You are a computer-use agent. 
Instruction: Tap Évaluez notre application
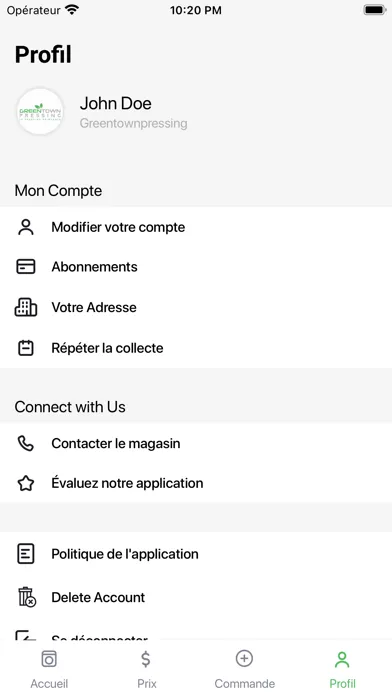pos(196,483)
